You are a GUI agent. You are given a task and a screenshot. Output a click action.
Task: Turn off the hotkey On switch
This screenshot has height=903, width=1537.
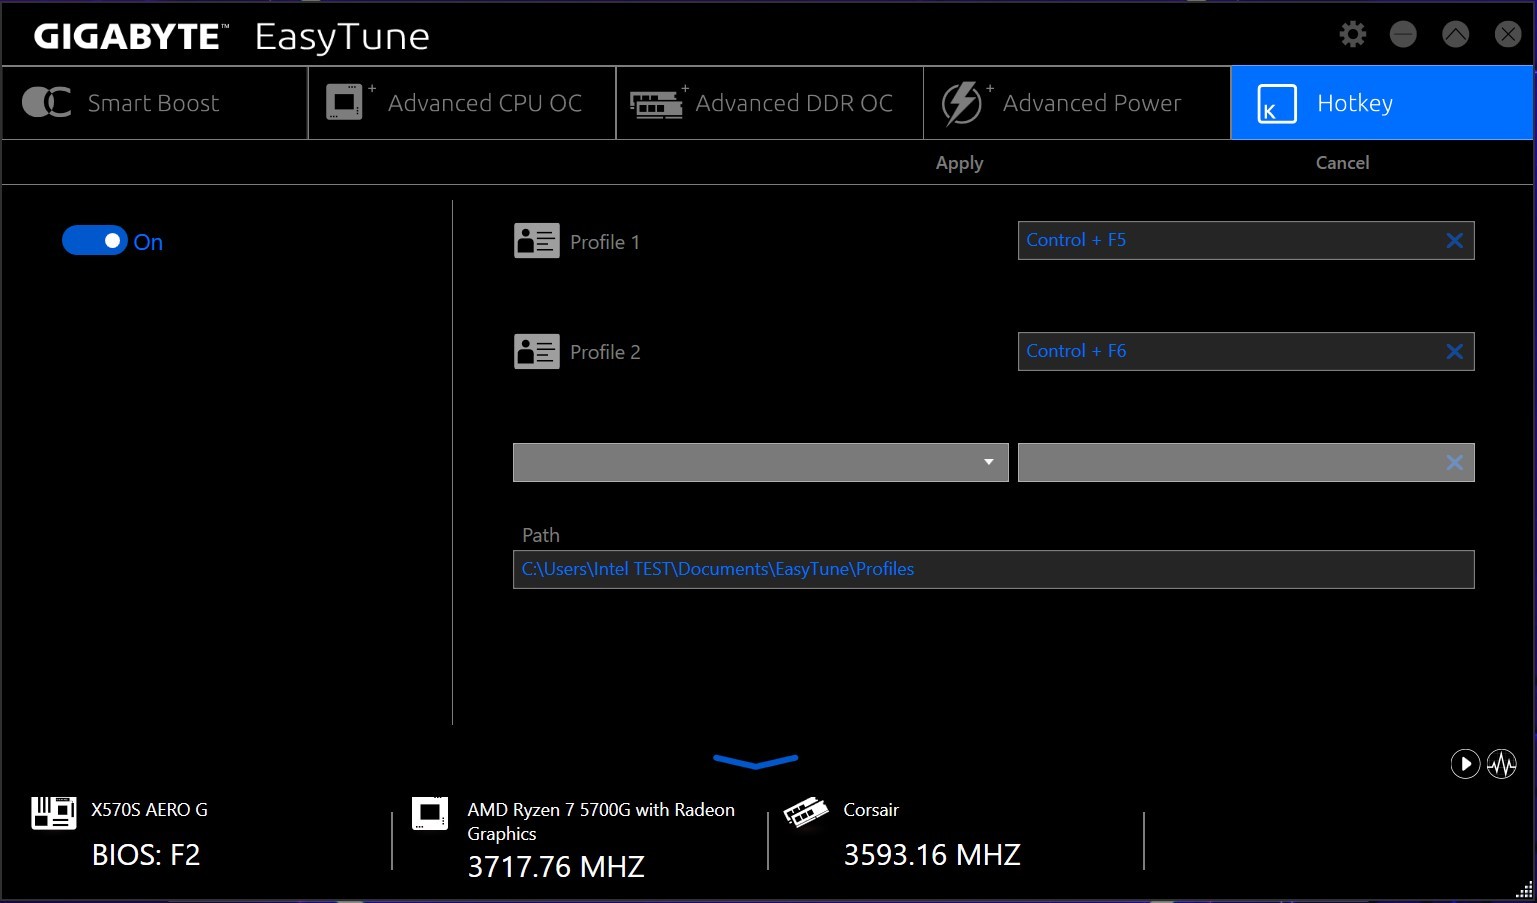pos(95,241)
